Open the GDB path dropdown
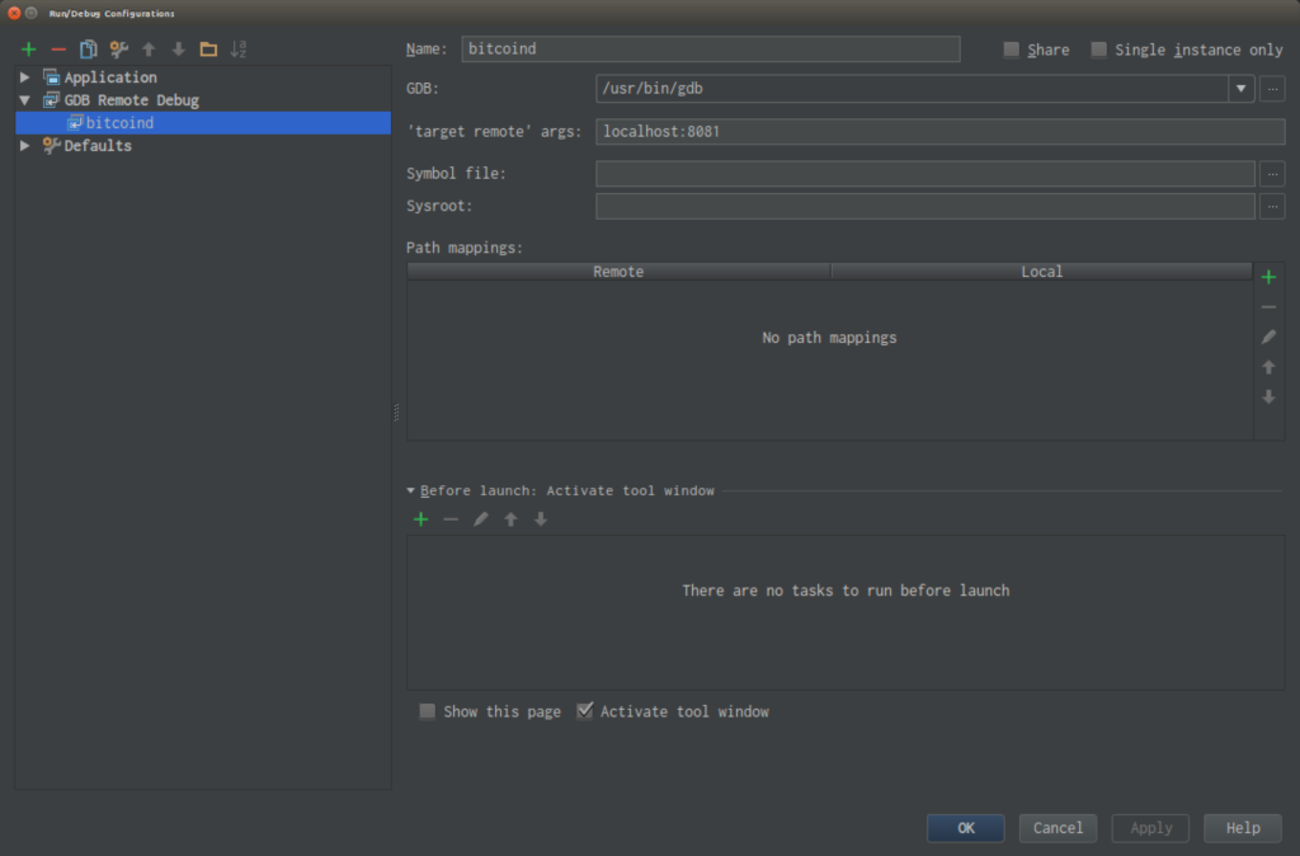1300x856 pixels. pos(1241,88)
